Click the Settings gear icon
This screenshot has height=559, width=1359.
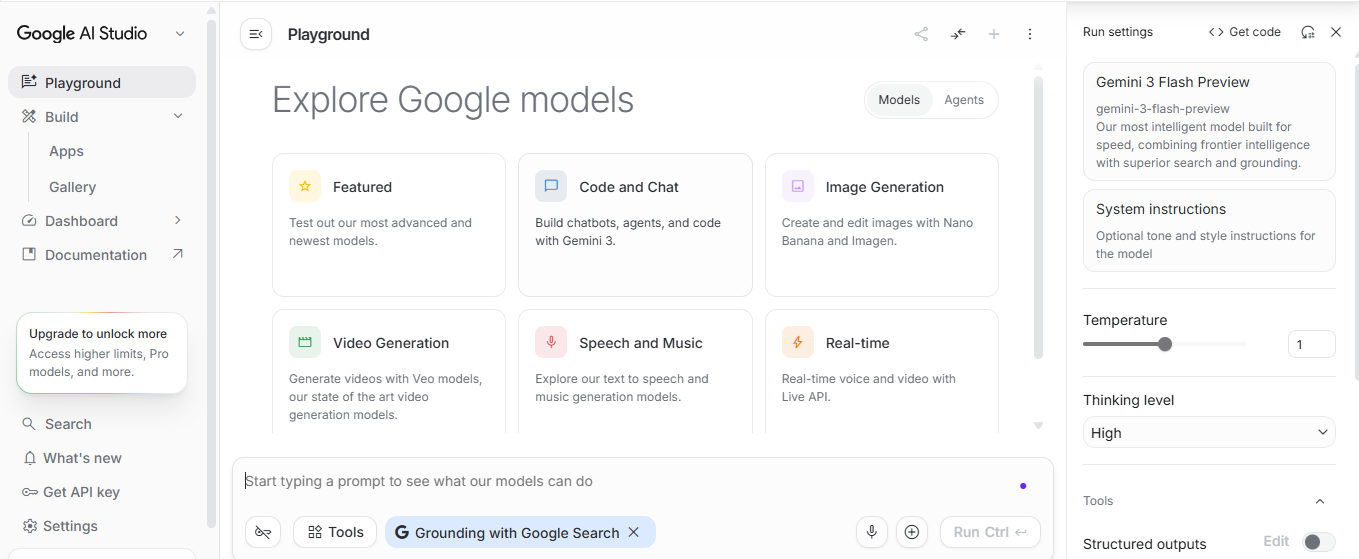[x=29, y=526]
